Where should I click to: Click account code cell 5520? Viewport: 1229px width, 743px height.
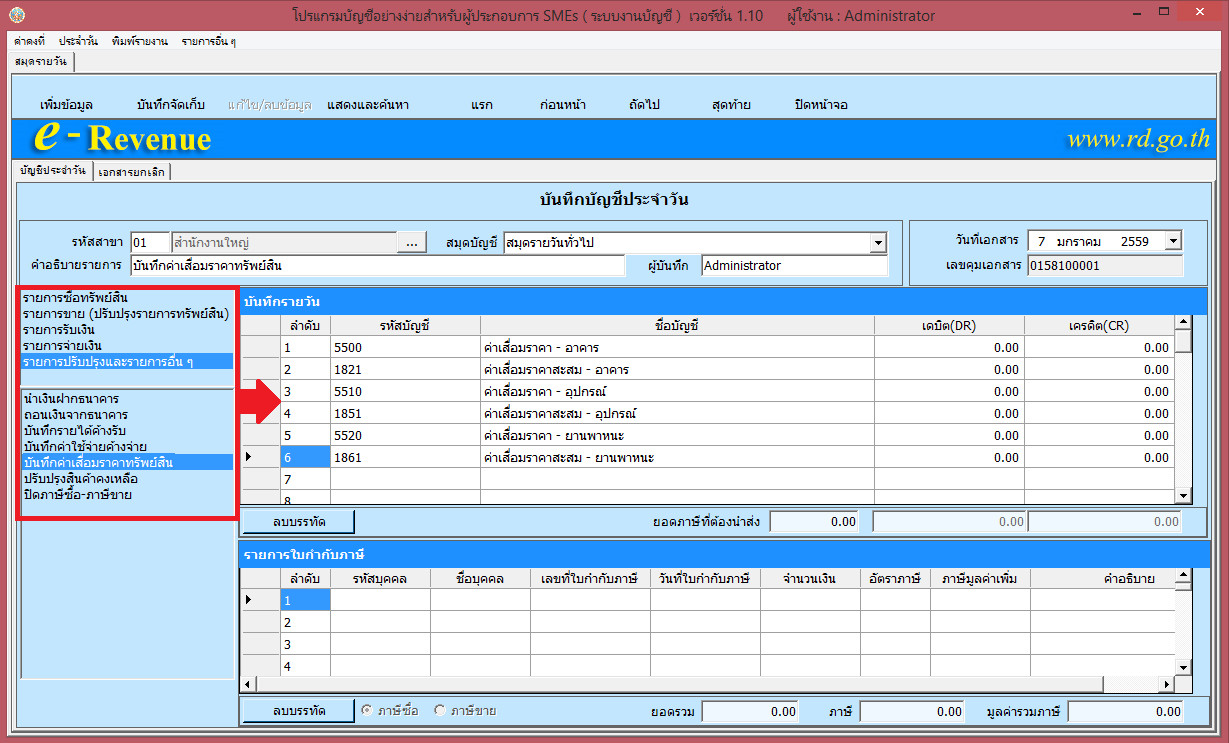405,435
